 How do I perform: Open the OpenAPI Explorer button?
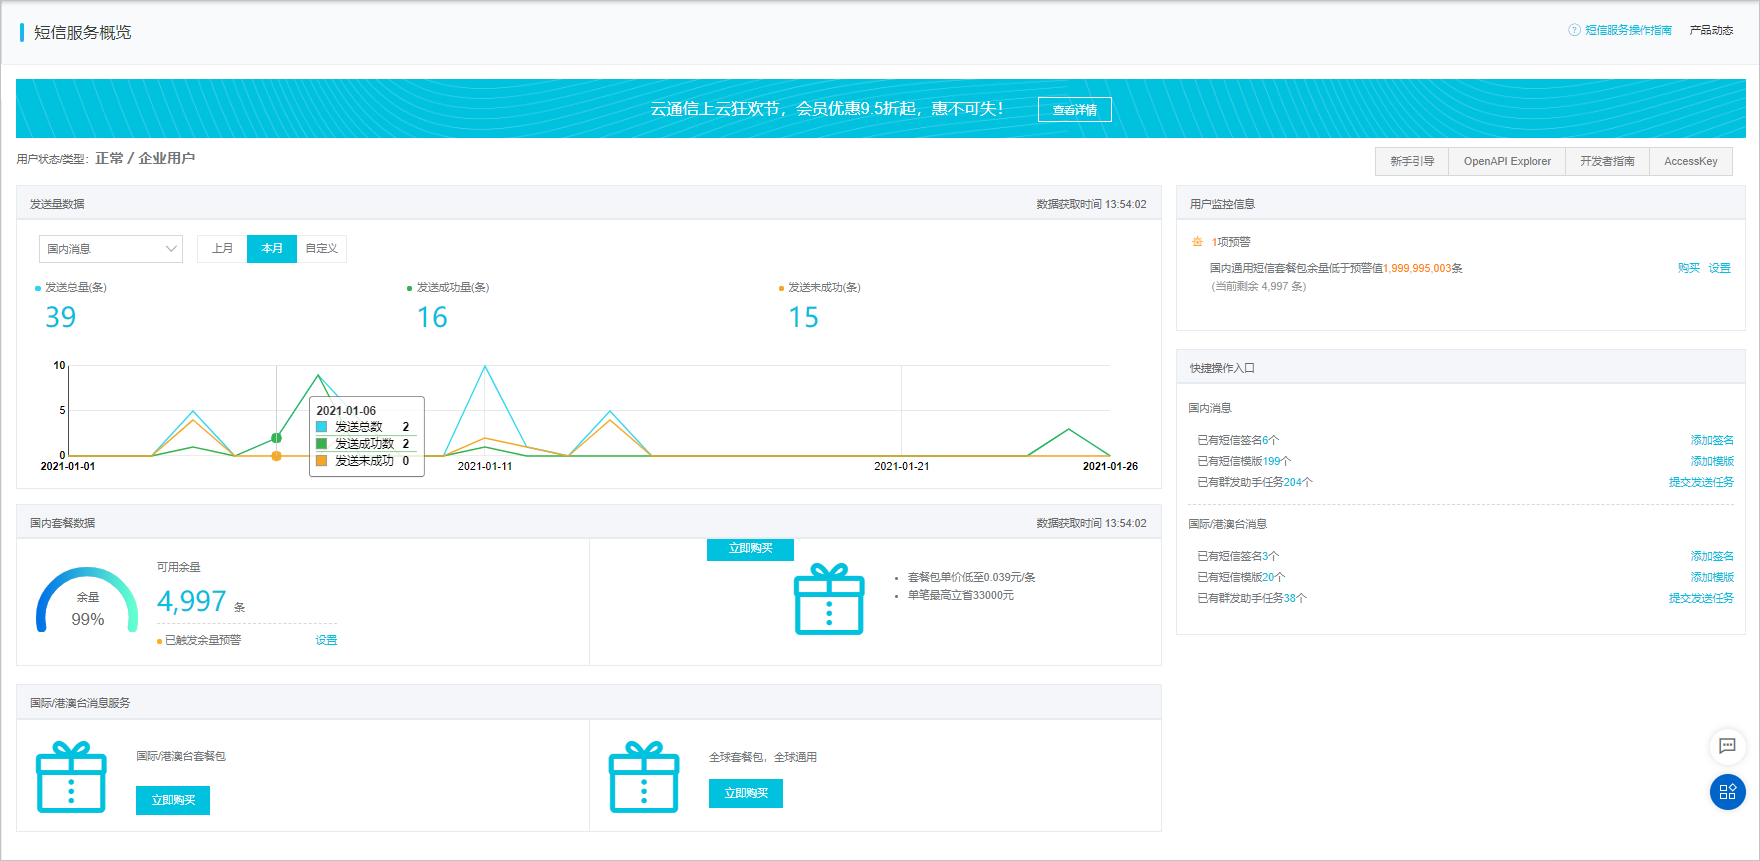click(1507, 161)
